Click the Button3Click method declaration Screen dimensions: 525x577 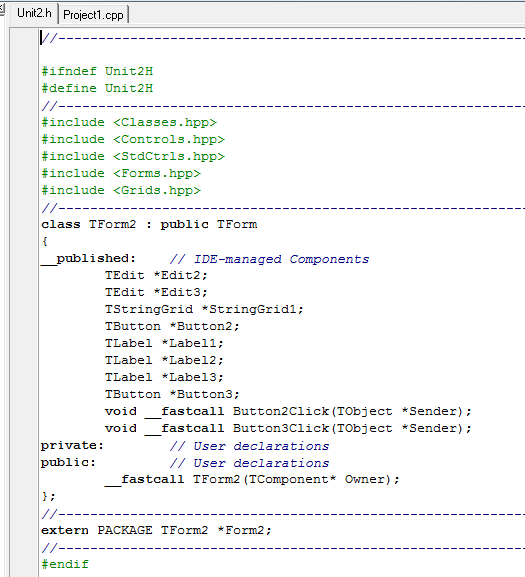[288, 428]
